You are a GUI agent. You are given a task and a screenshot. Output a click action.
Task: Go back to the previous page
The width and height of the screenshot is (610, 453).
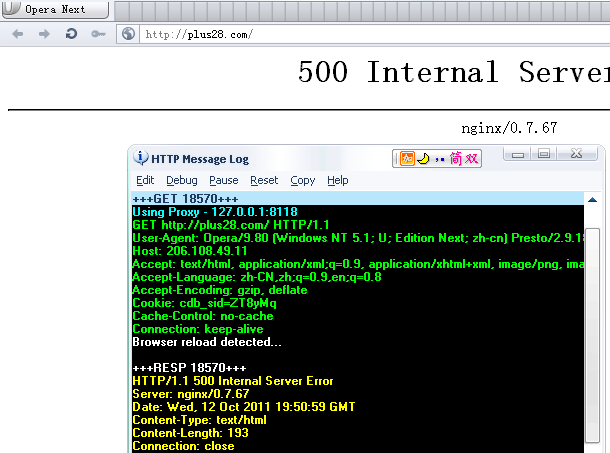[18, 34]
